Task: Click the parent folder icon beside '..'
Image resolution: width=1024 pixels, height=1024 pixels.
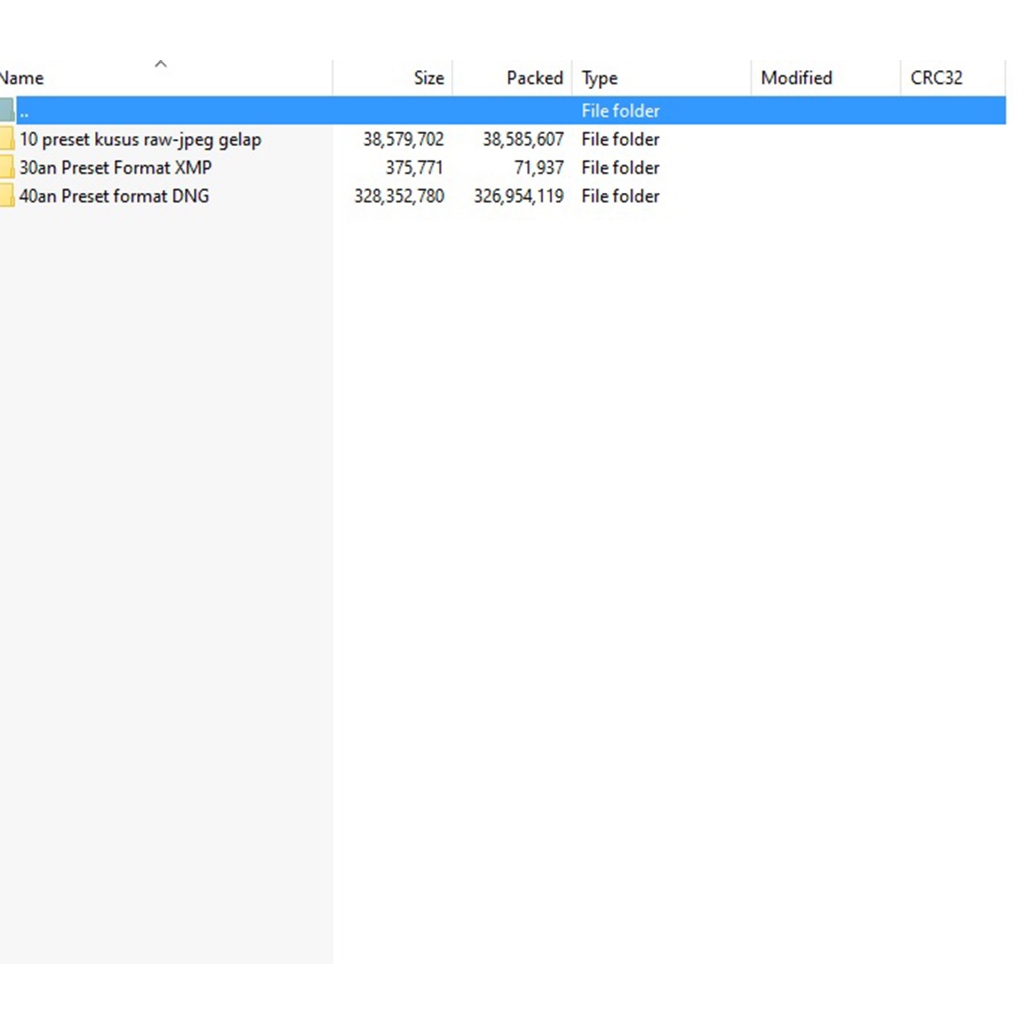Action: pyautogui.click(x=7, y=111)
